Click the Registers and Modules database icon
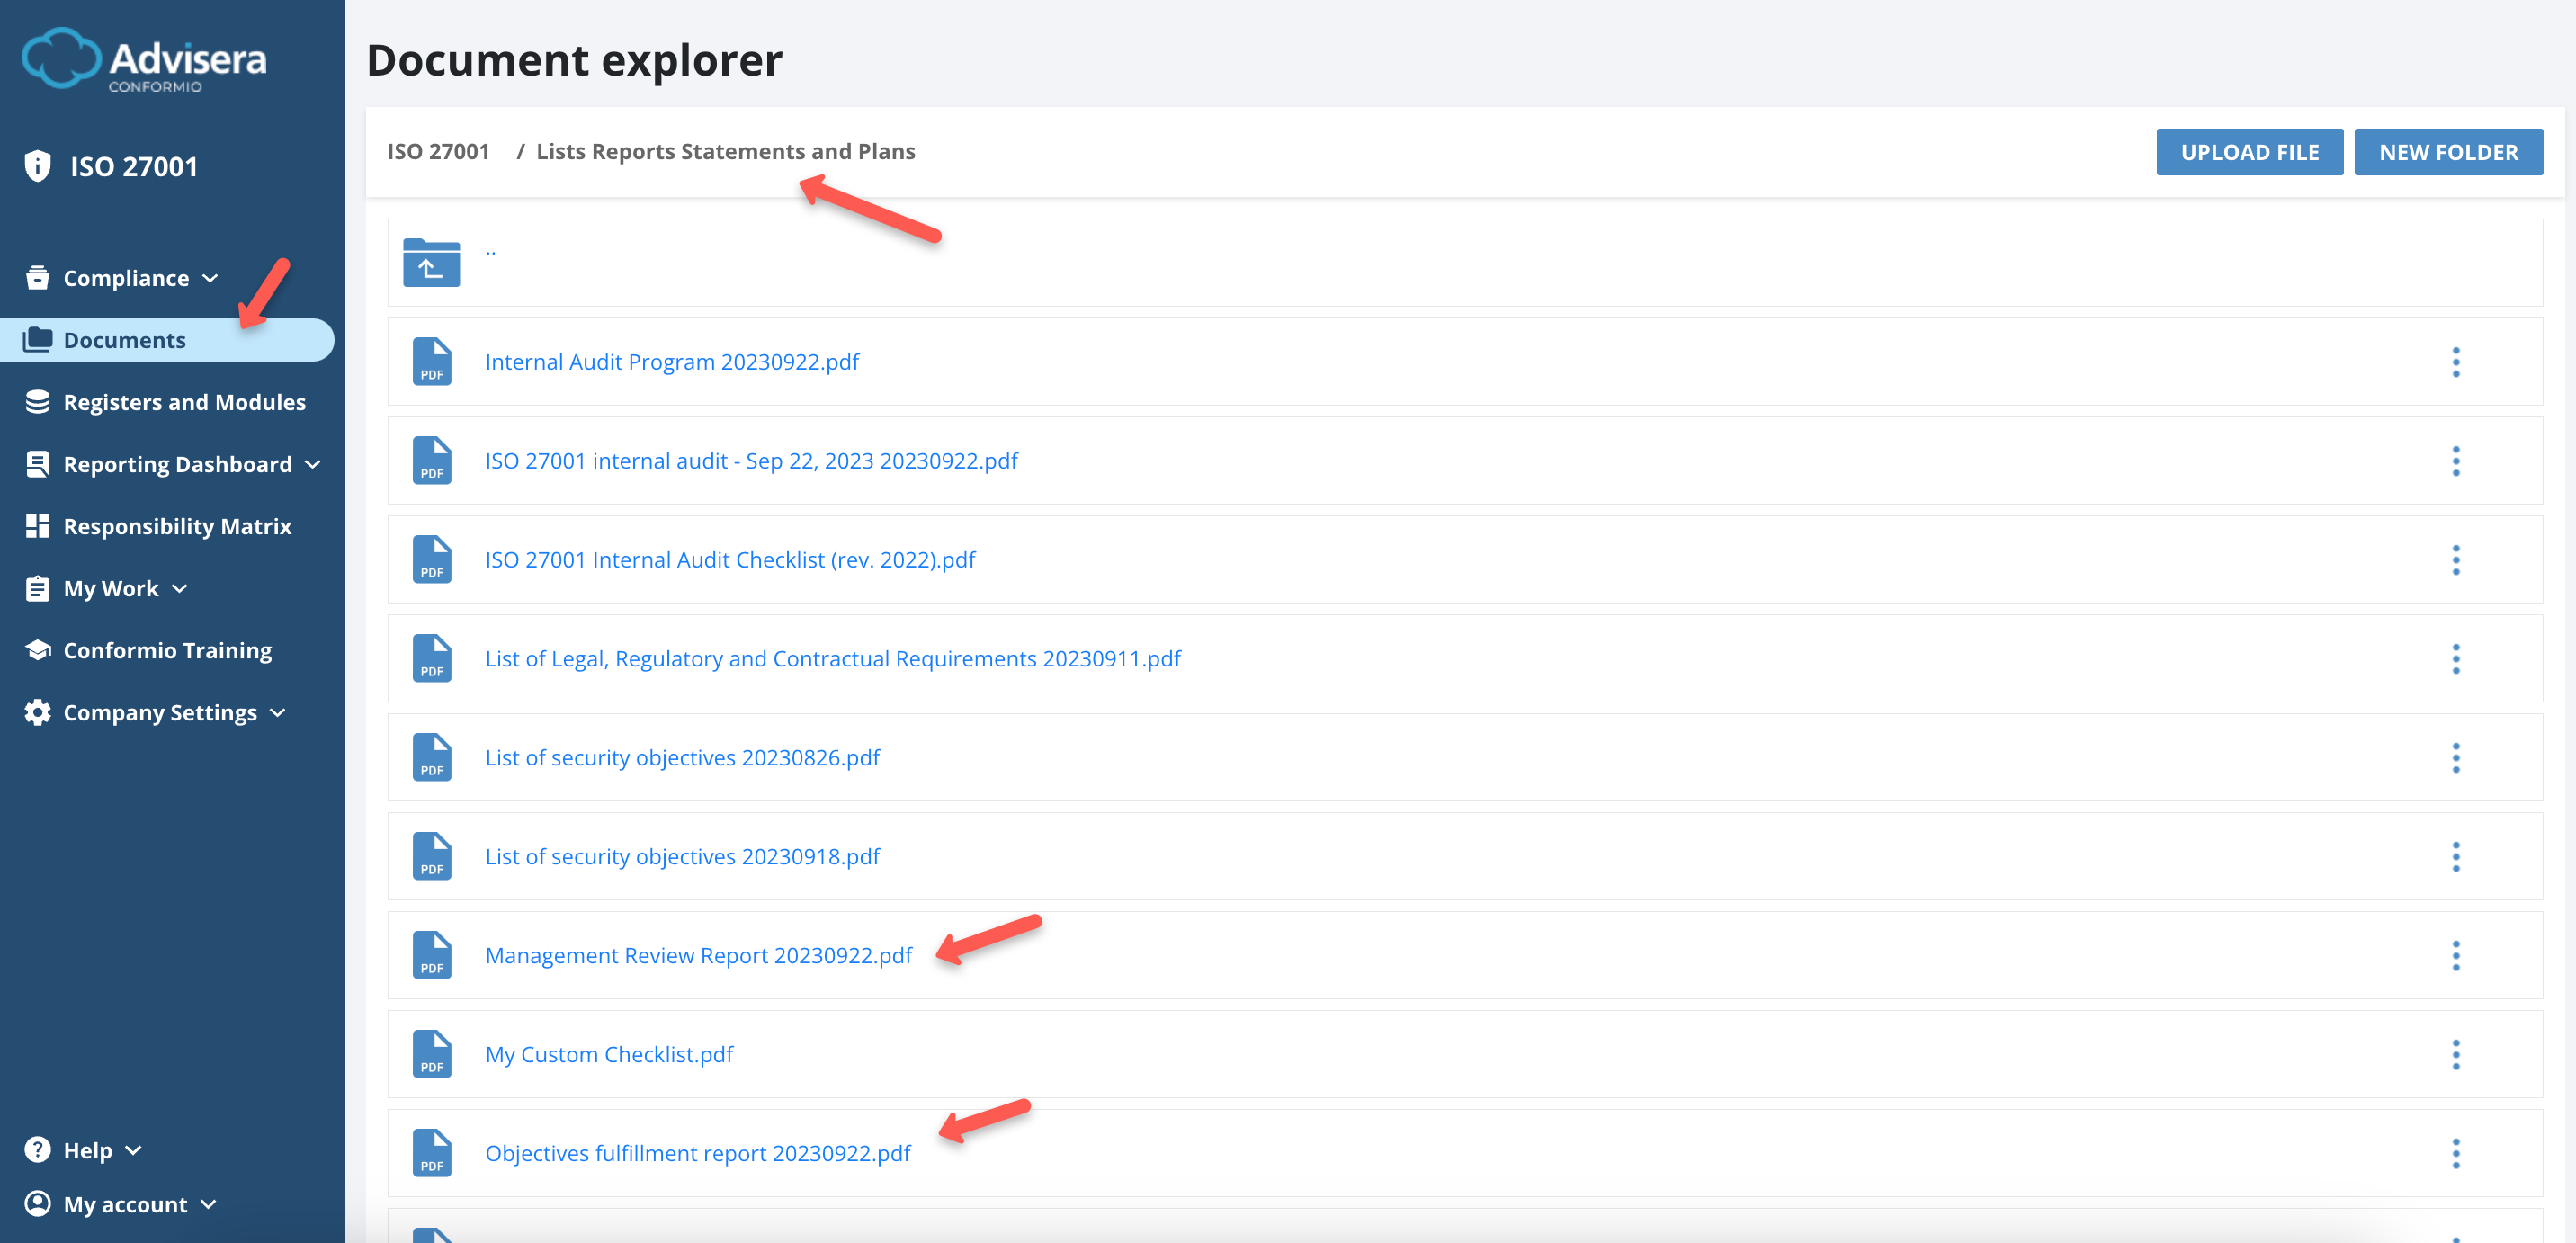This screenshot has width=2576, height=1243. (x=37, y=401)
